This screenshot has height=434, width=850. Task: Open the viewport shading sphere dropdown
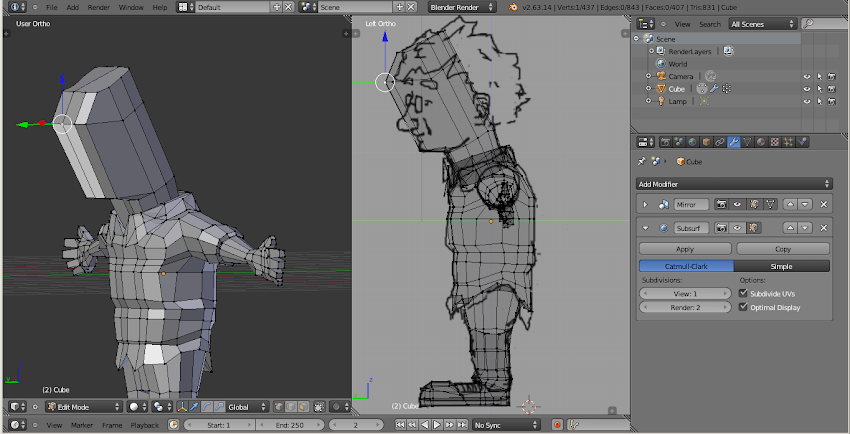click(137, 407)
